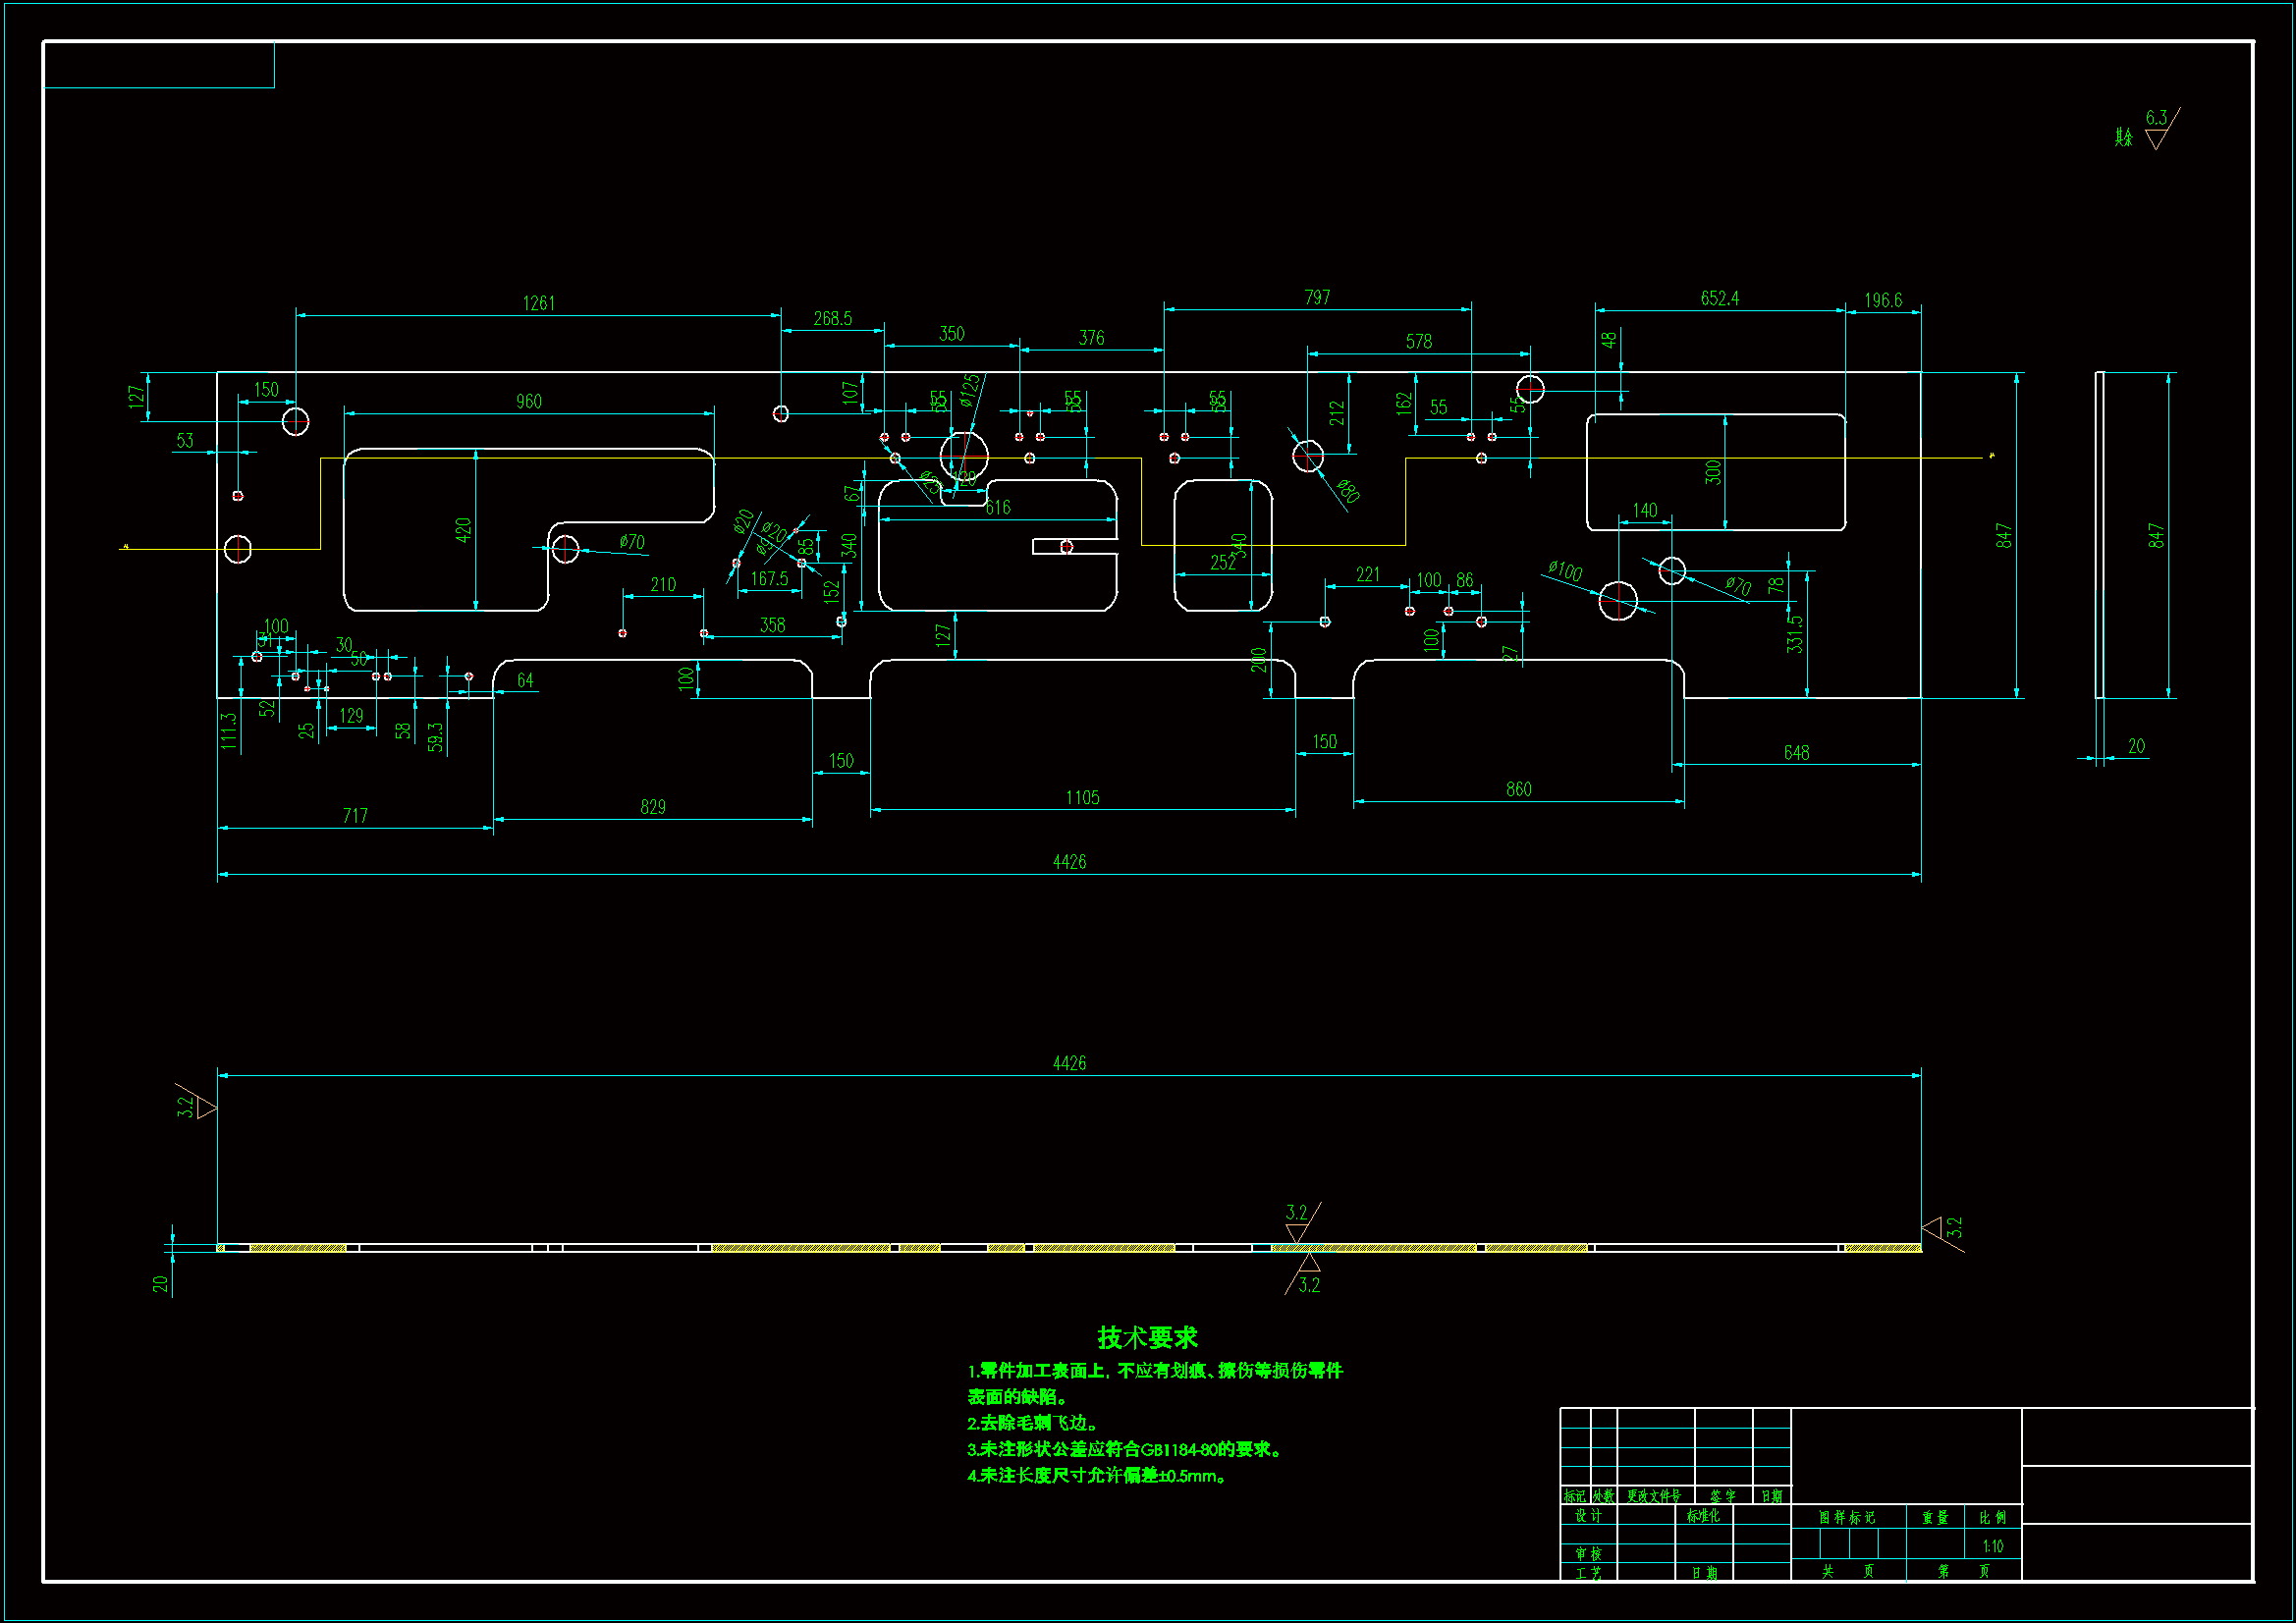Select the ø100 hole circle
The width and height of the screenshot is (2296, 1623).
tap(1617, 600)
